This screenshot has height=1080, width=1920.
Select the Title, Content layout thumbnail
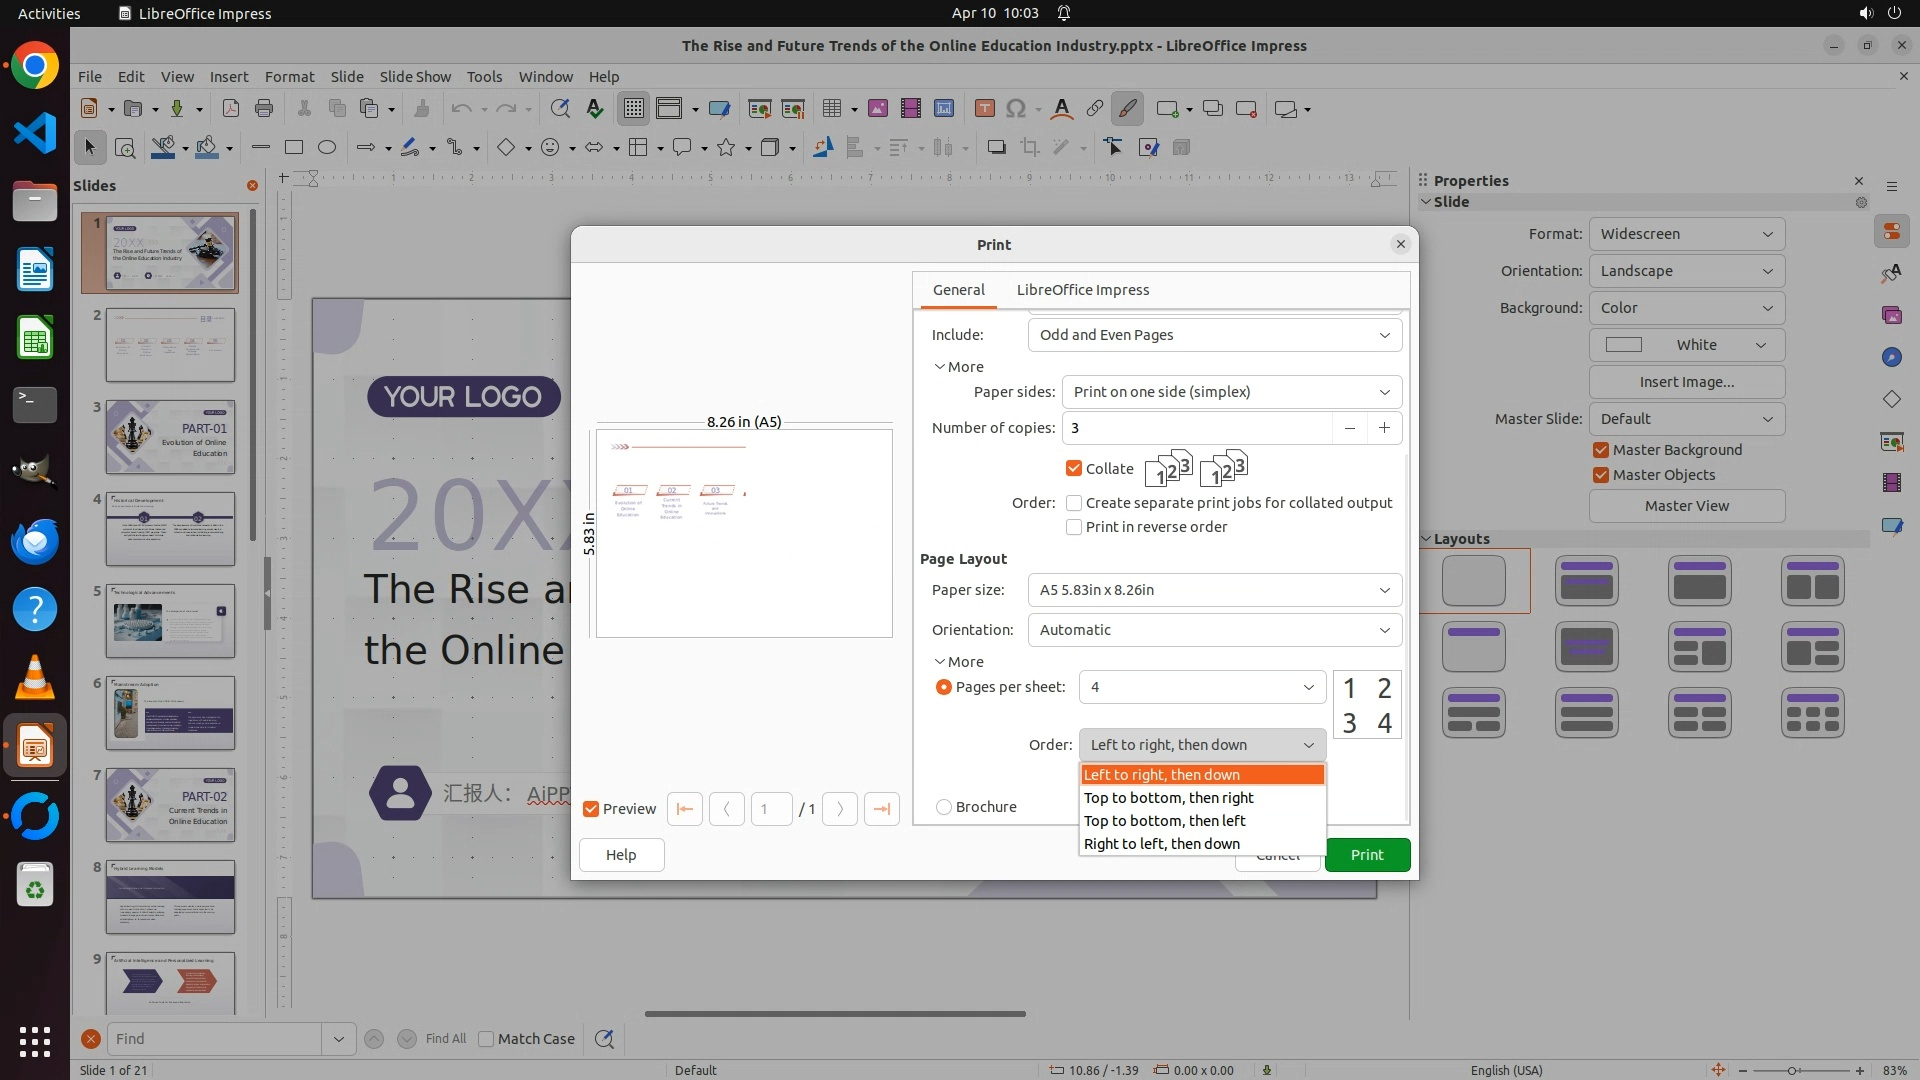point(1699,581)
